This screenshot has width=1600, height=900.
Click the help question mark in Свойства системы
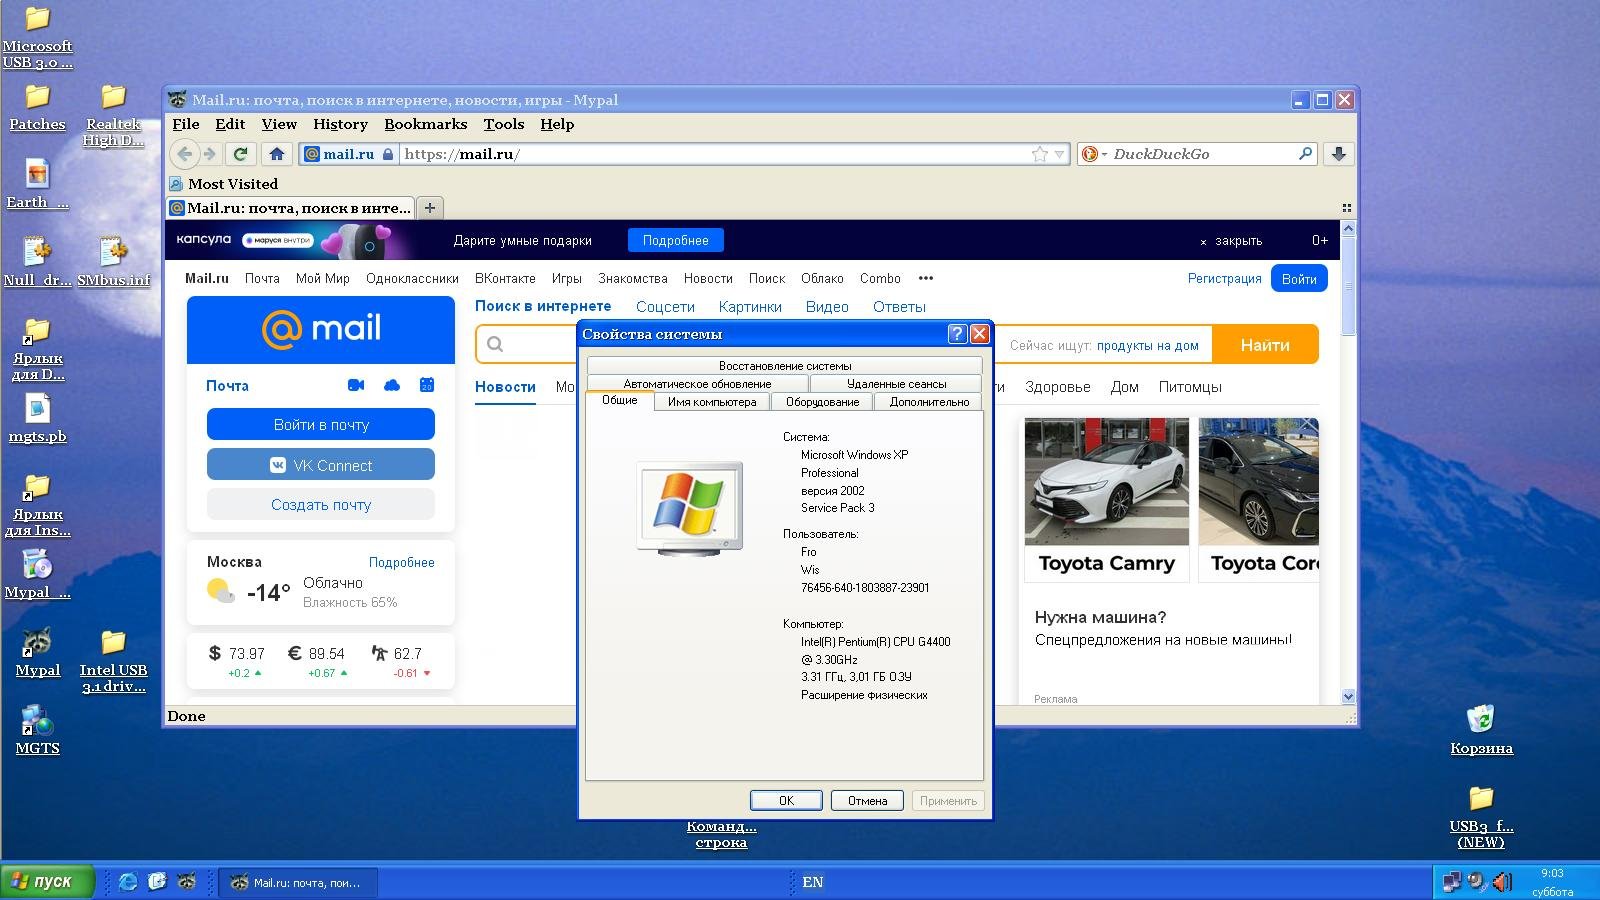(x=957, y=334)
